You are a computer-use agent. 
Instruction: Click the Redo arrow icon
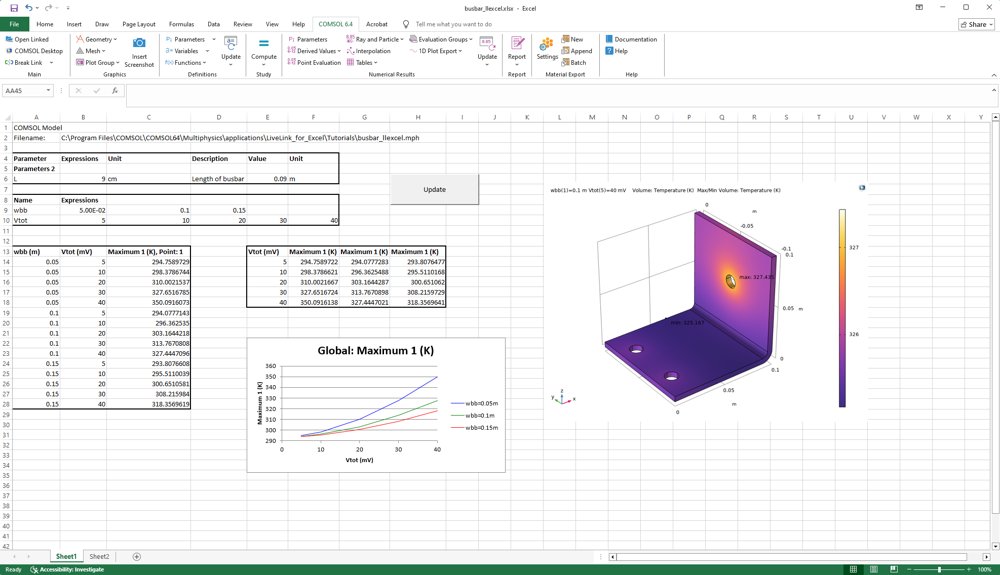[x=48, y=8]
